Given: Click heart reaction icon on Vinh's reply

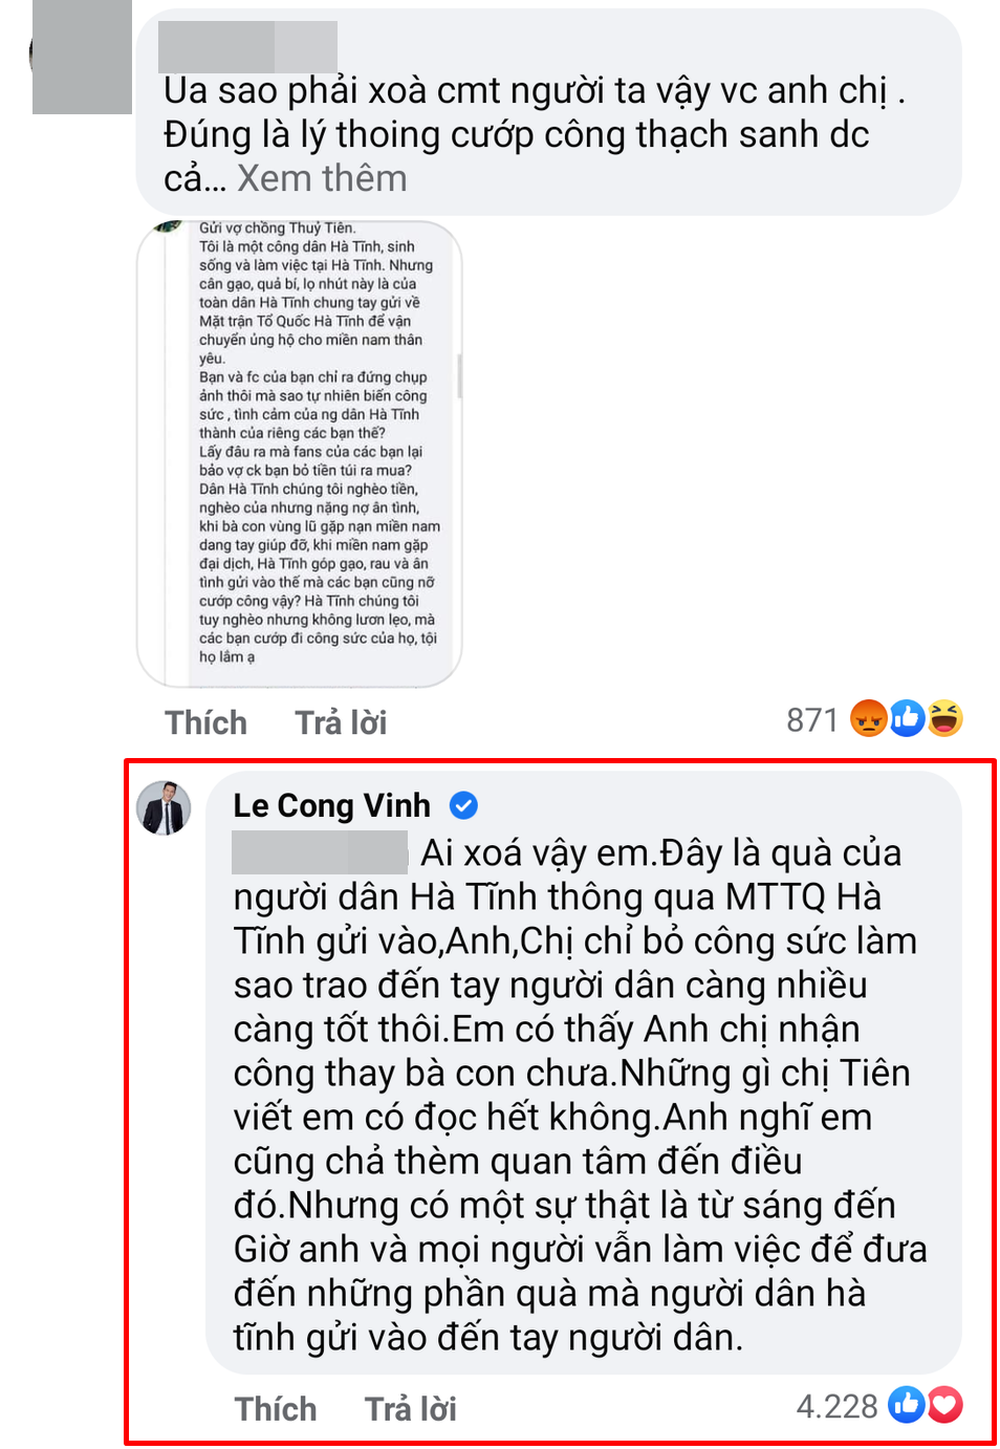Looking at the screenshot, I should click(x=944, y=1406).
